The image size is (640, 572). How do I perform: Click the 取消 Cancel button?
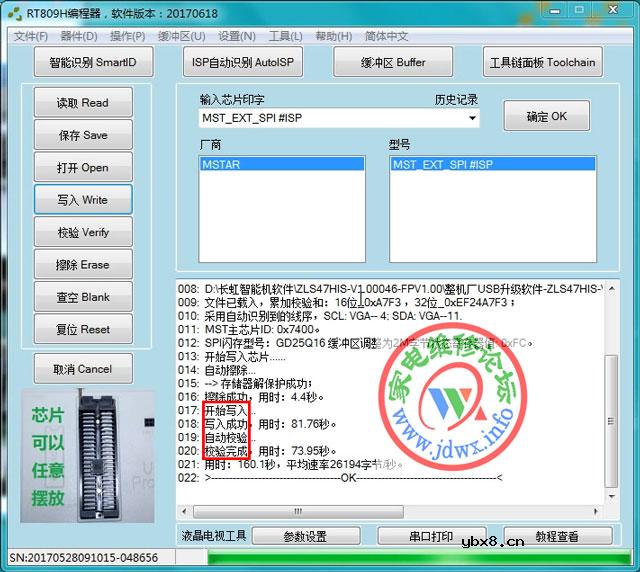pyautogui.click(x=83, y=369)
